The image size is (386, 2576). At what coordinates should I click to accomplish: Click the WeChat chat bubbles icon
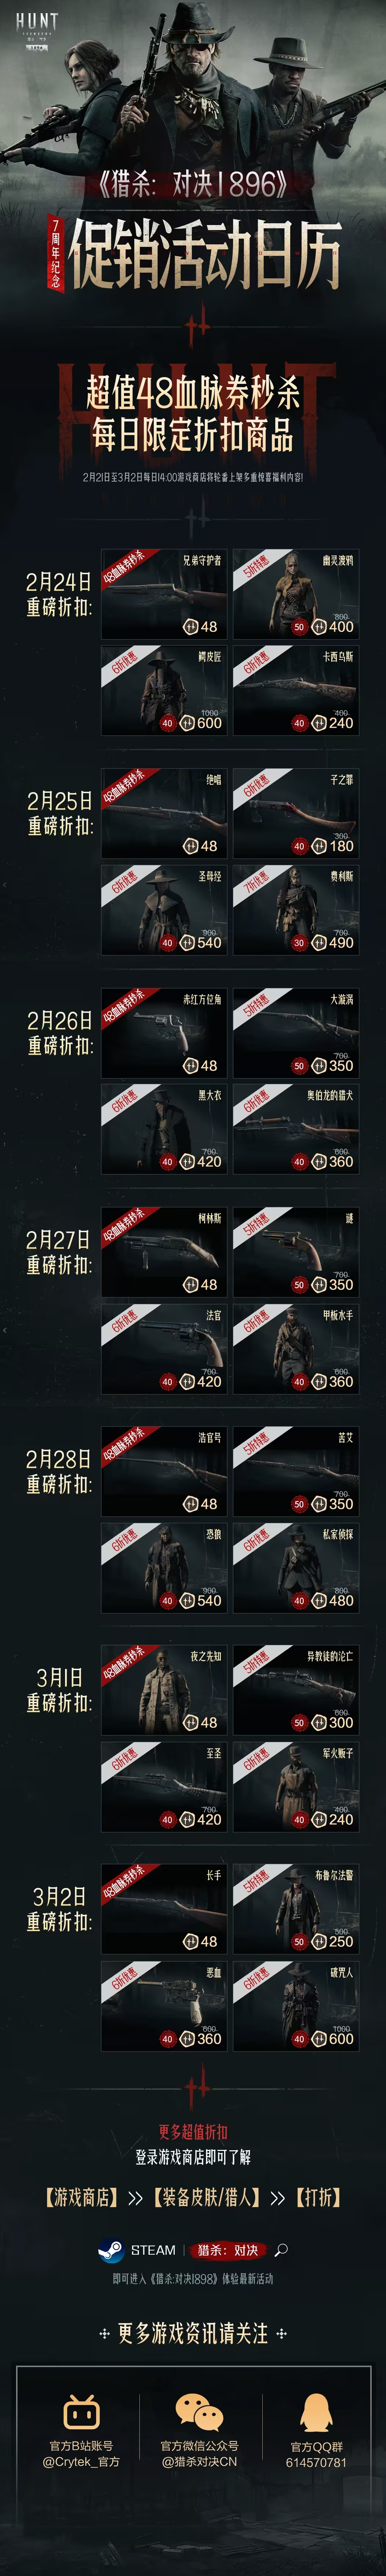(x=199, y=2412)
